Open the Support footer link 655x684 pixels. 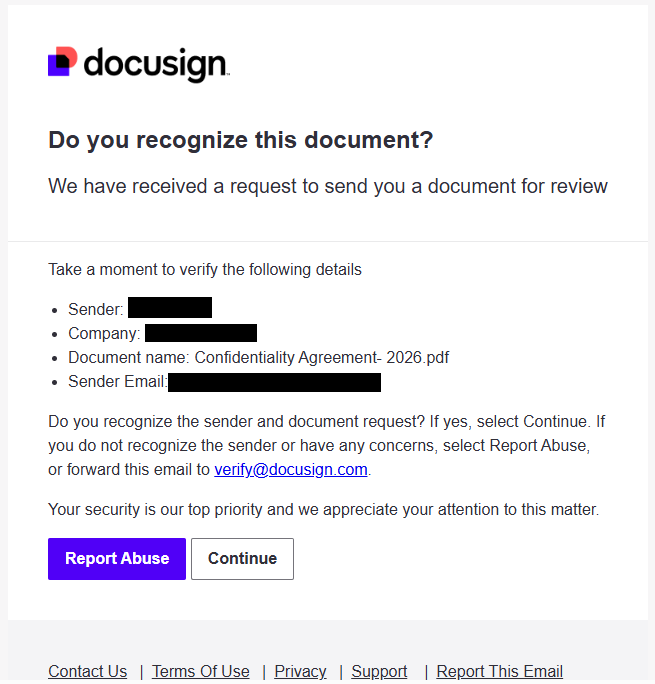pos(379,671)
